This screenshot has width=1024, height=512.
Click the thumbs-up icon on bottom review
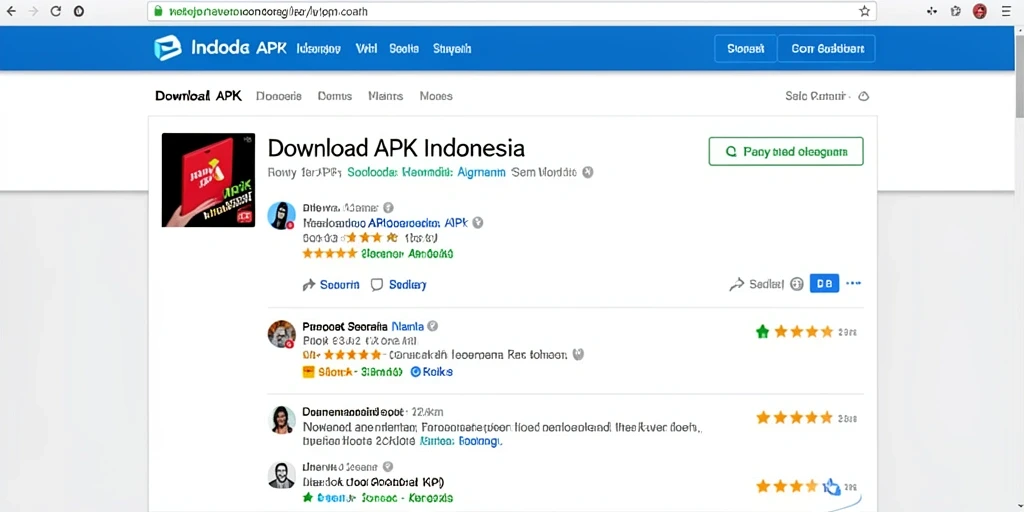tap(831, 486)
